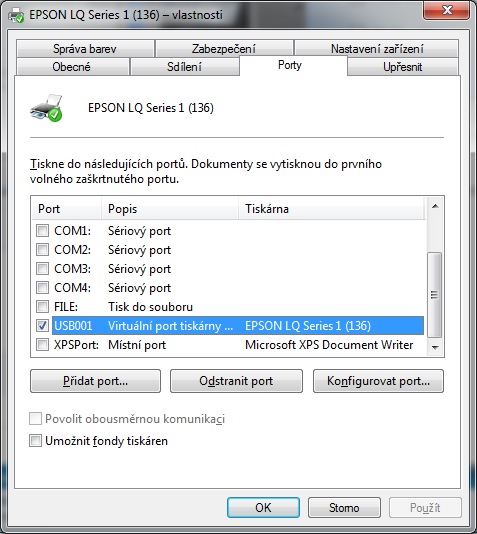This screenshot has height=534, width=477.
Task: Check the COM2: port checkbox
Action: [42, 250]
